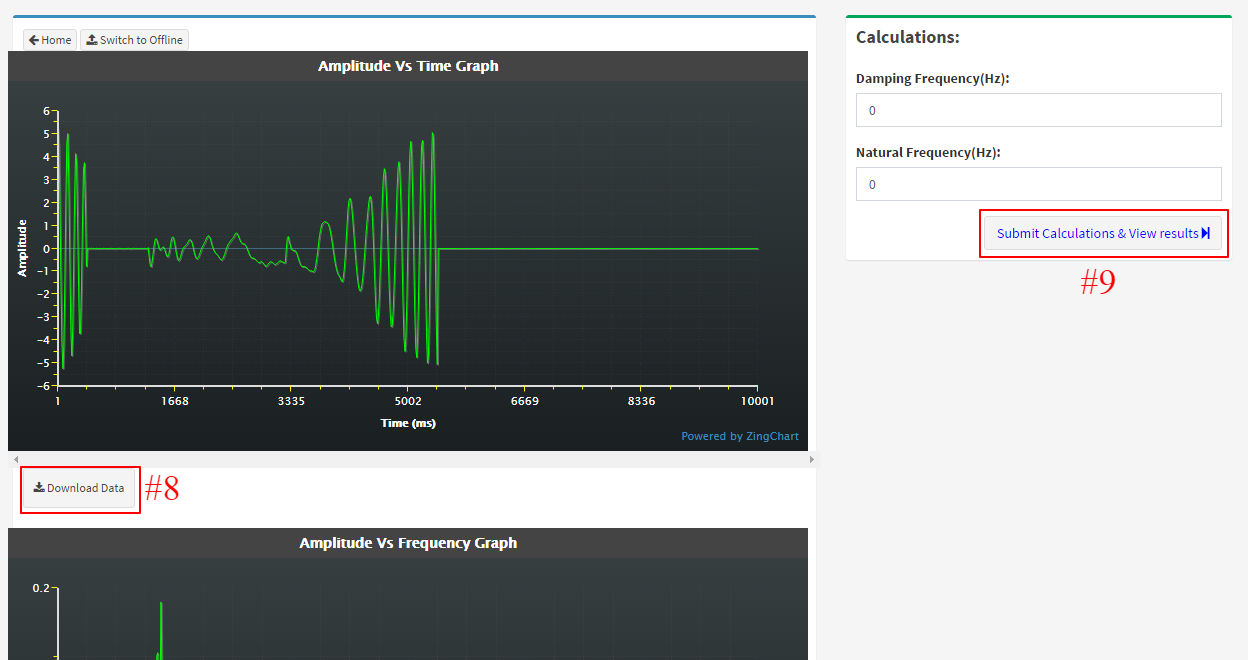Click Switch to Offline button
The image size is (1248, 660).
pos(134,40)
